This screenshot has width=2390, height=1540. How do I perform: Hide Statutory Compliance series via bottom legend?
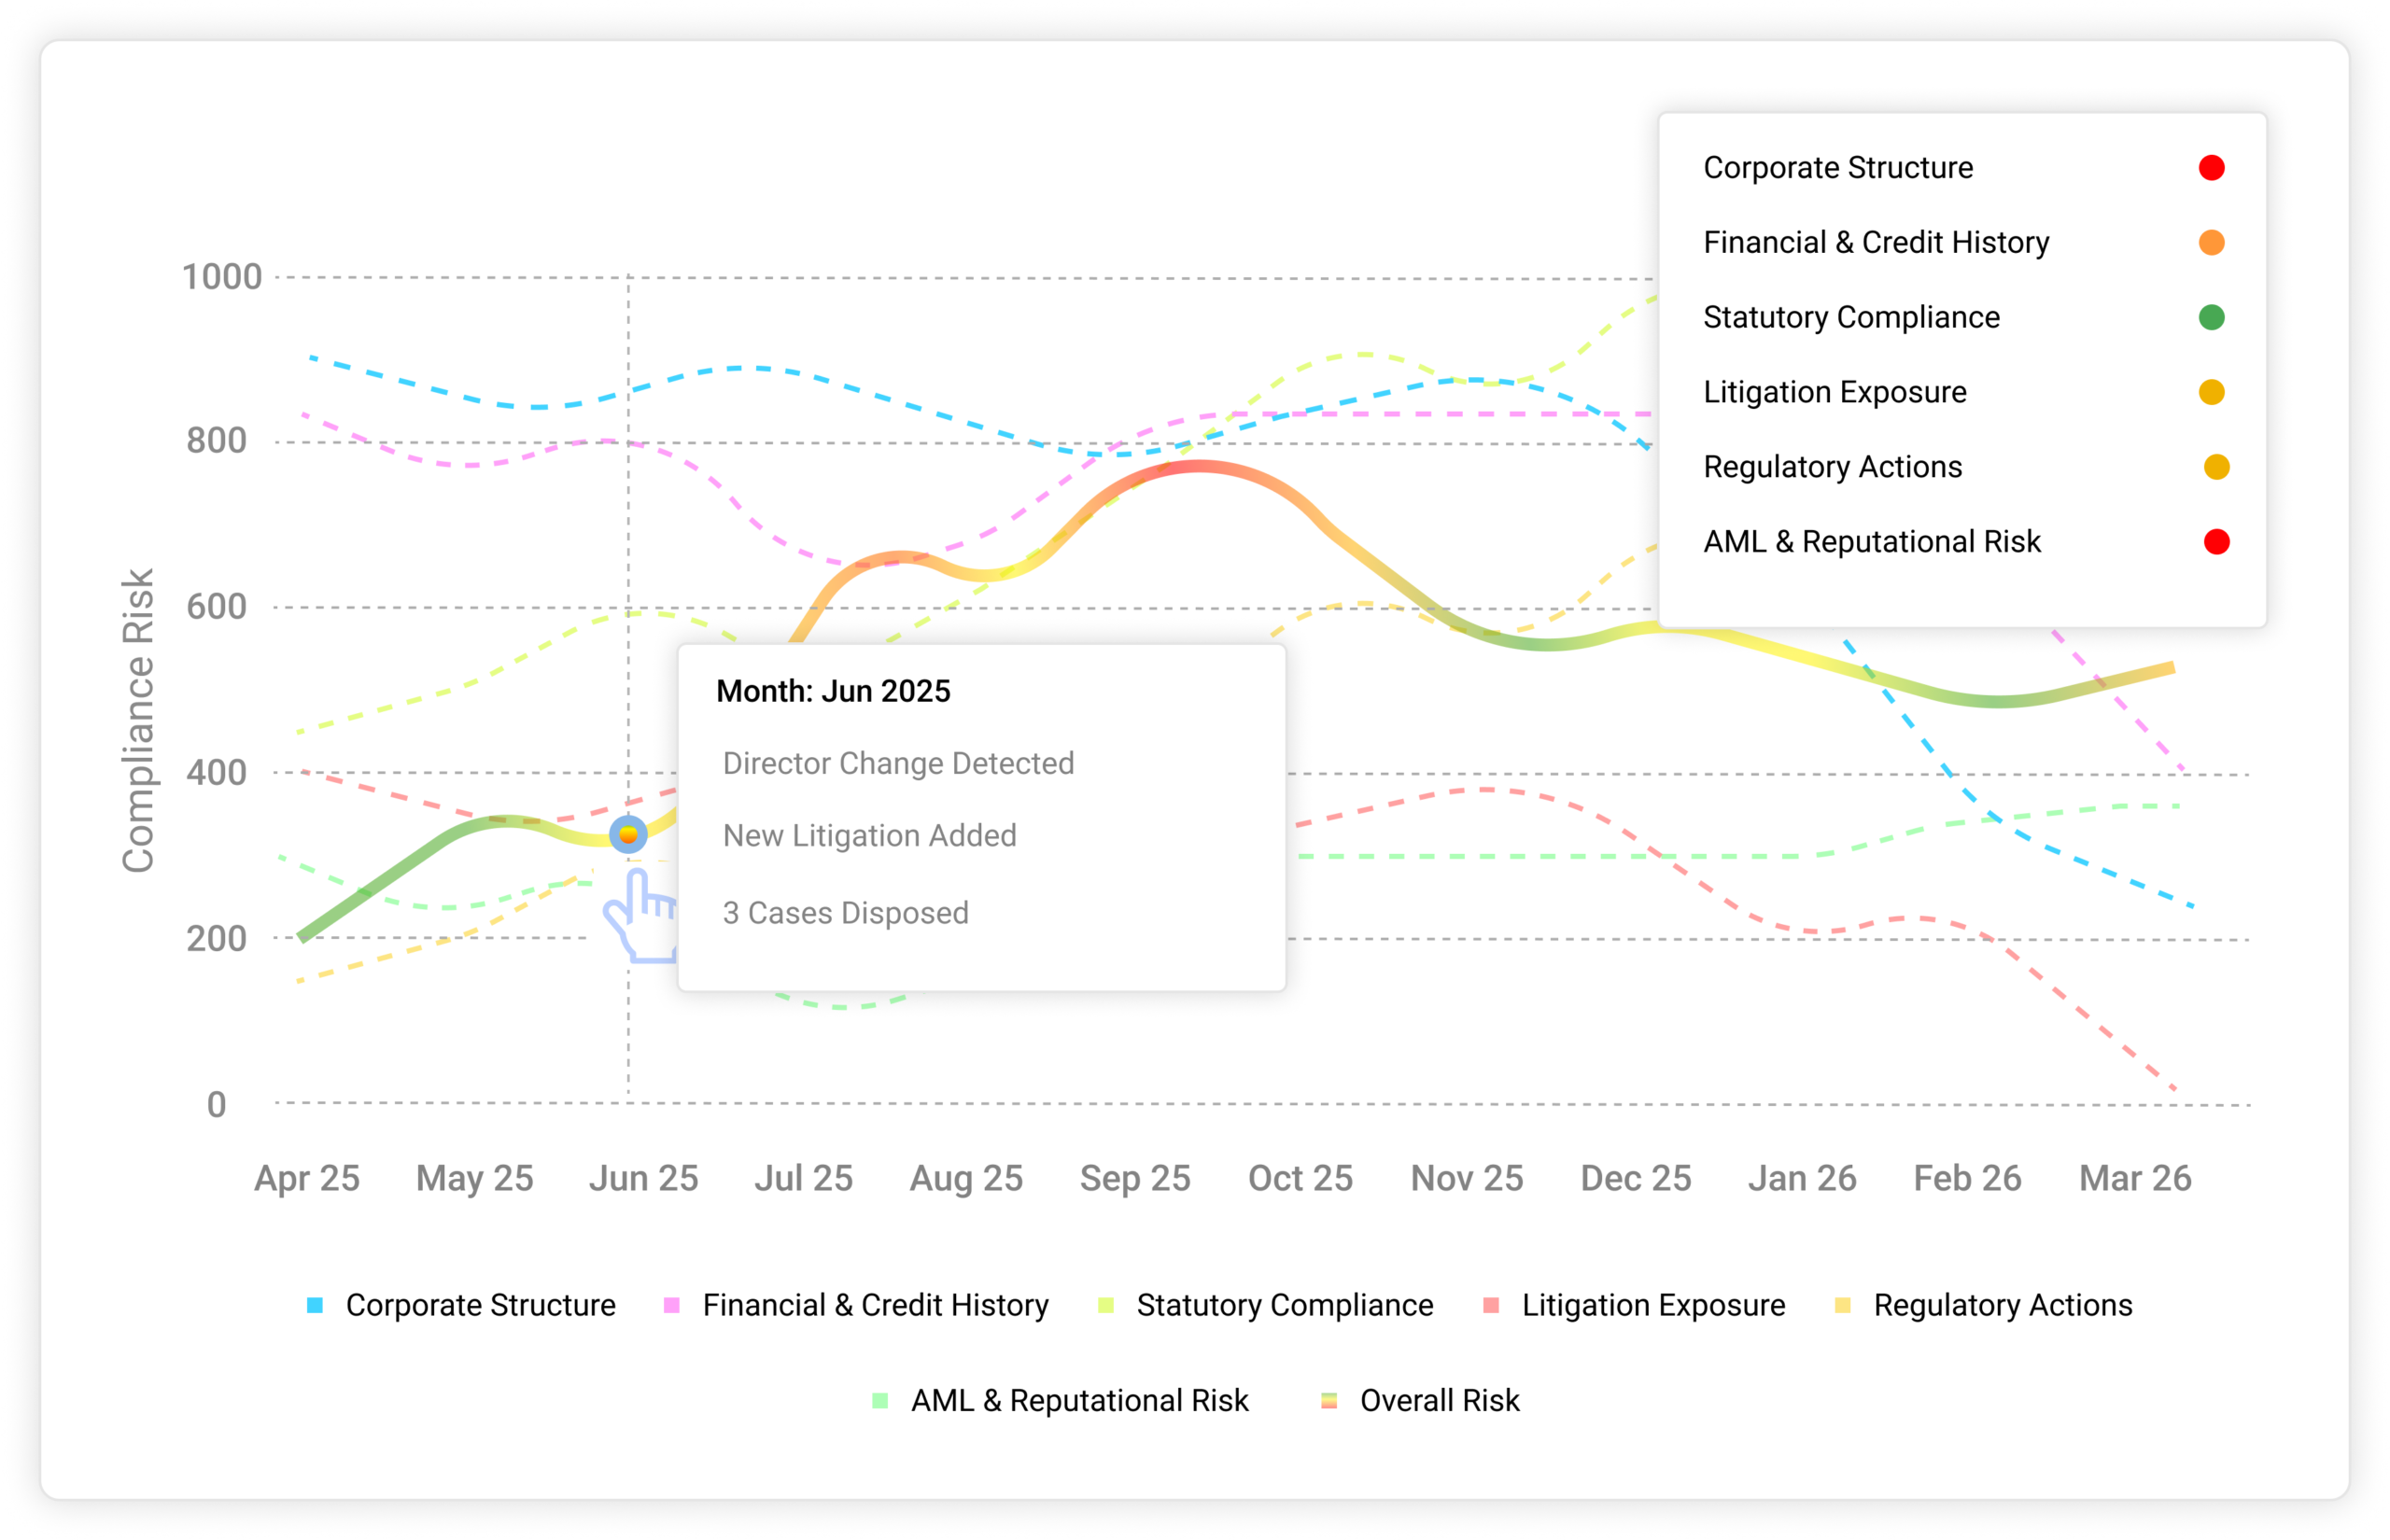[1284, 1305]
